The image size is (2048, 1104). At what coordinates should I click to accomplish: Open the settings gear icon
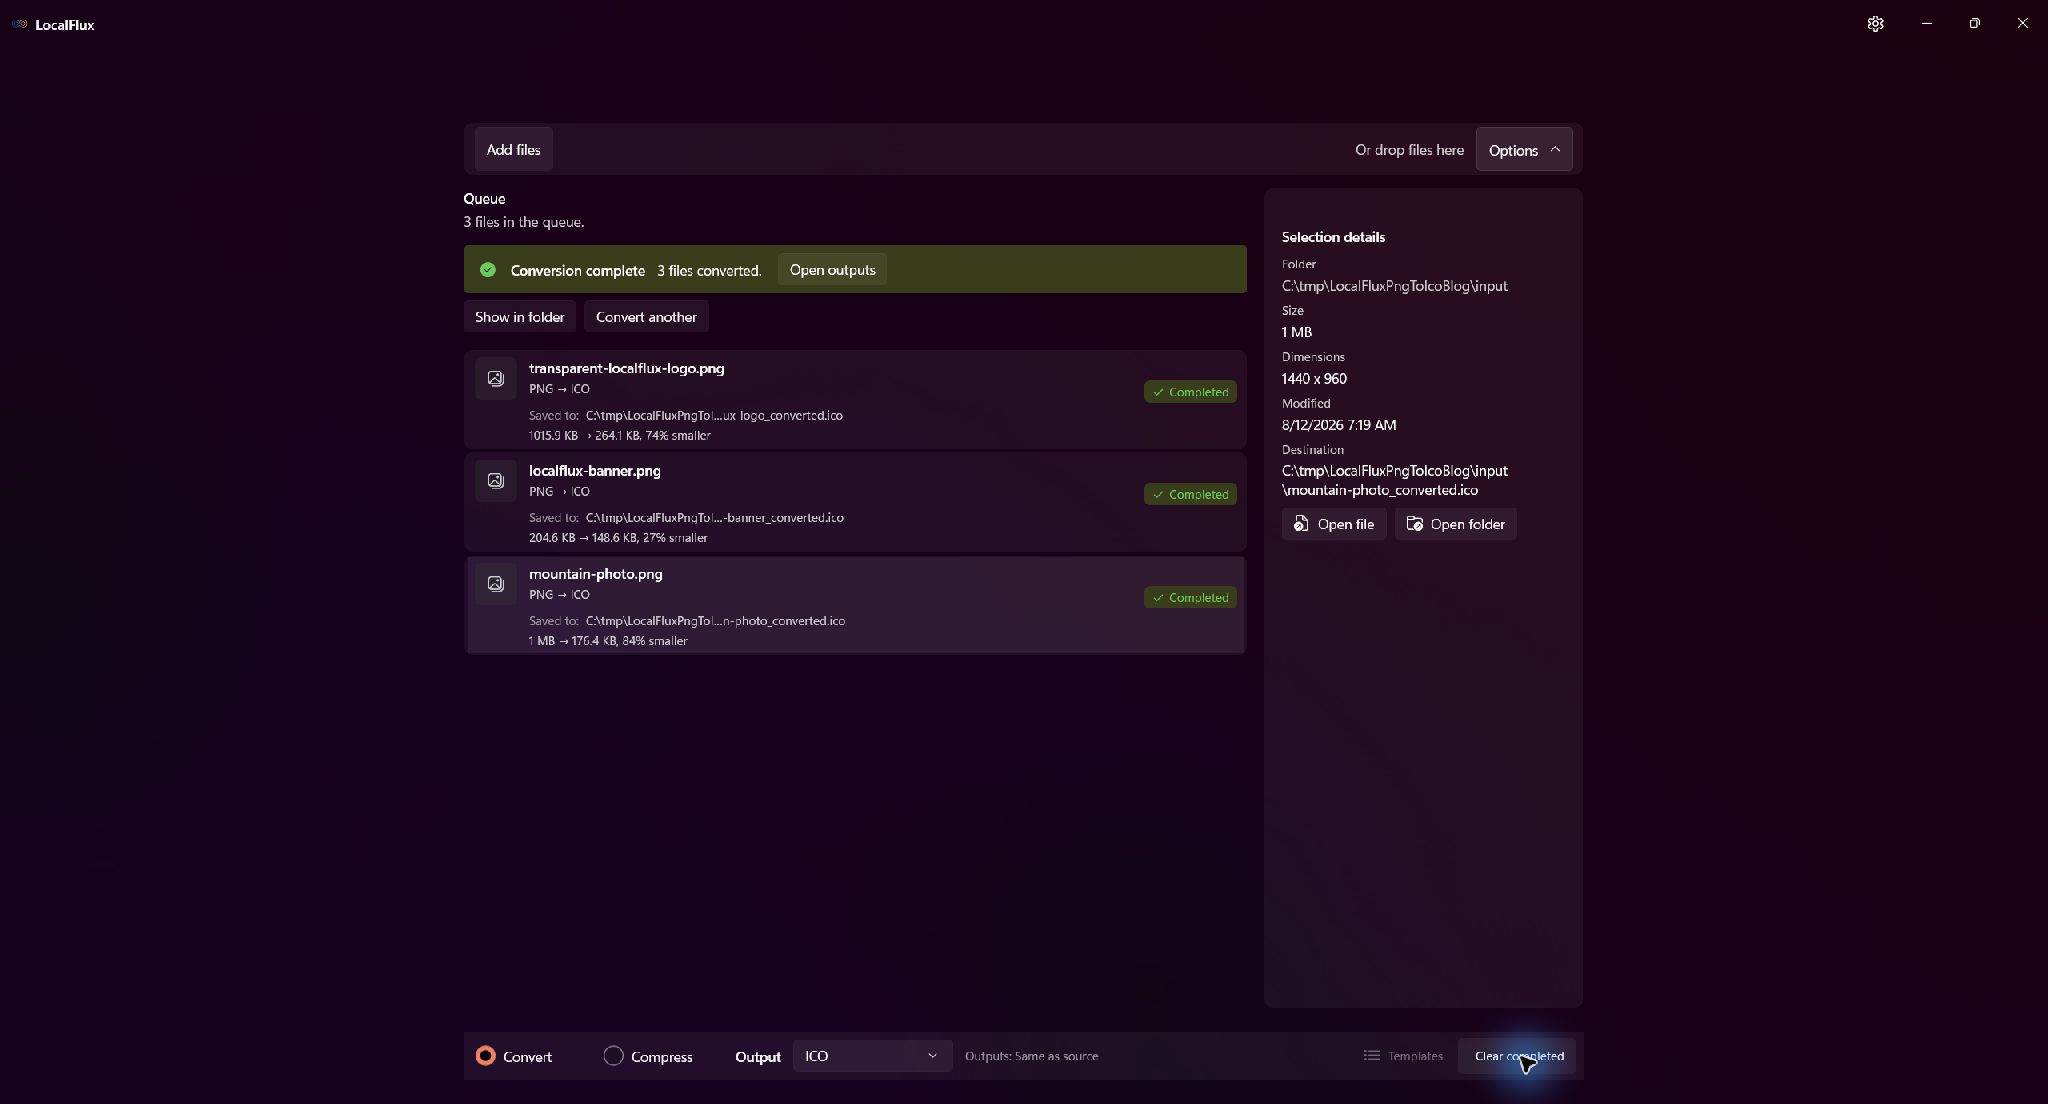coord(1875,23)
